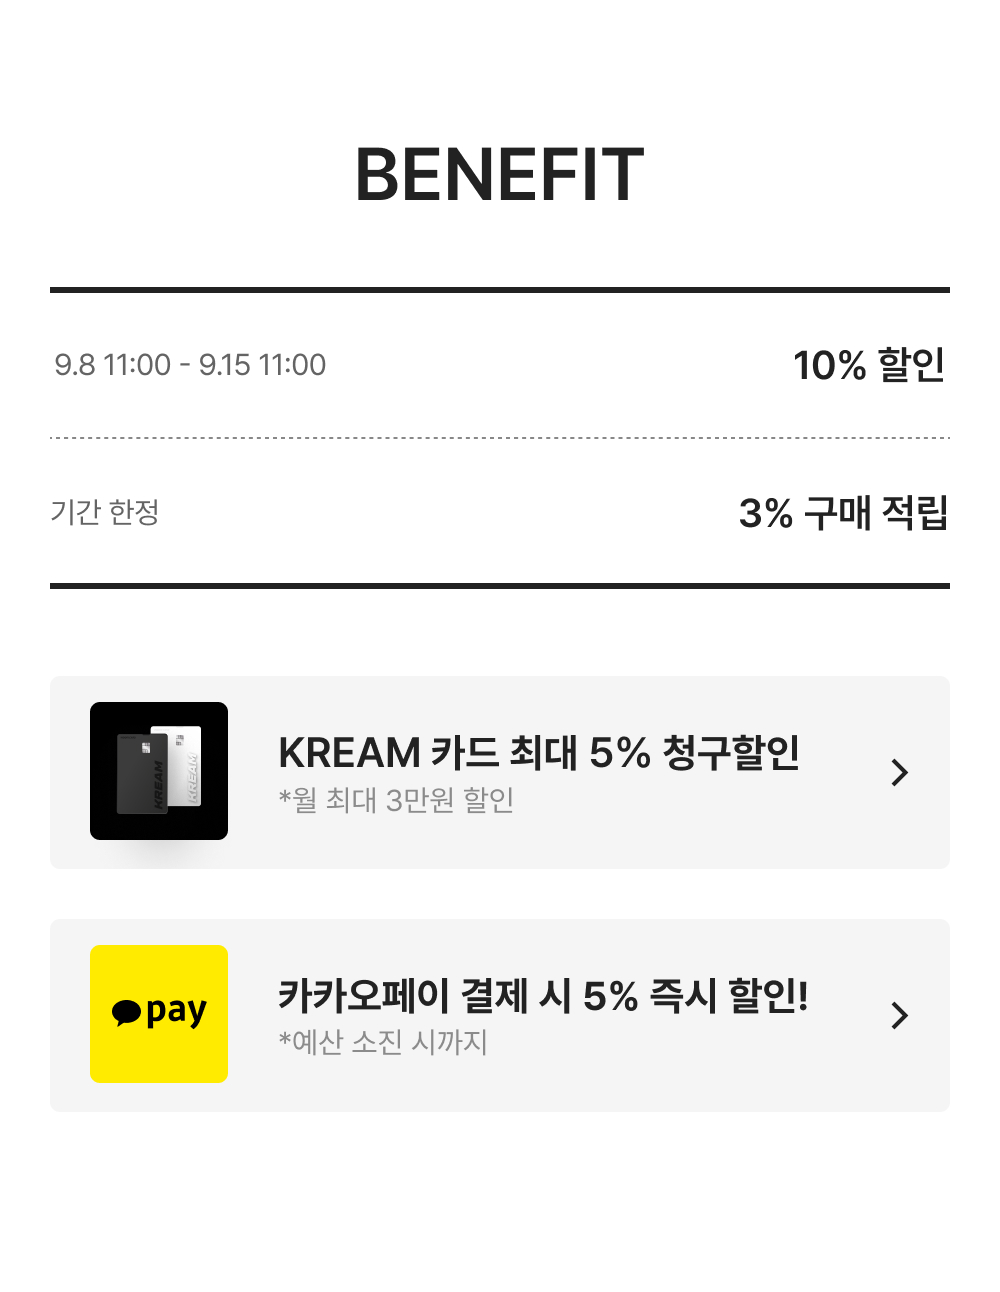Click the thick line under BENEFIT heading
This screenshot has width=1000, height=1292.
point(500,290)
